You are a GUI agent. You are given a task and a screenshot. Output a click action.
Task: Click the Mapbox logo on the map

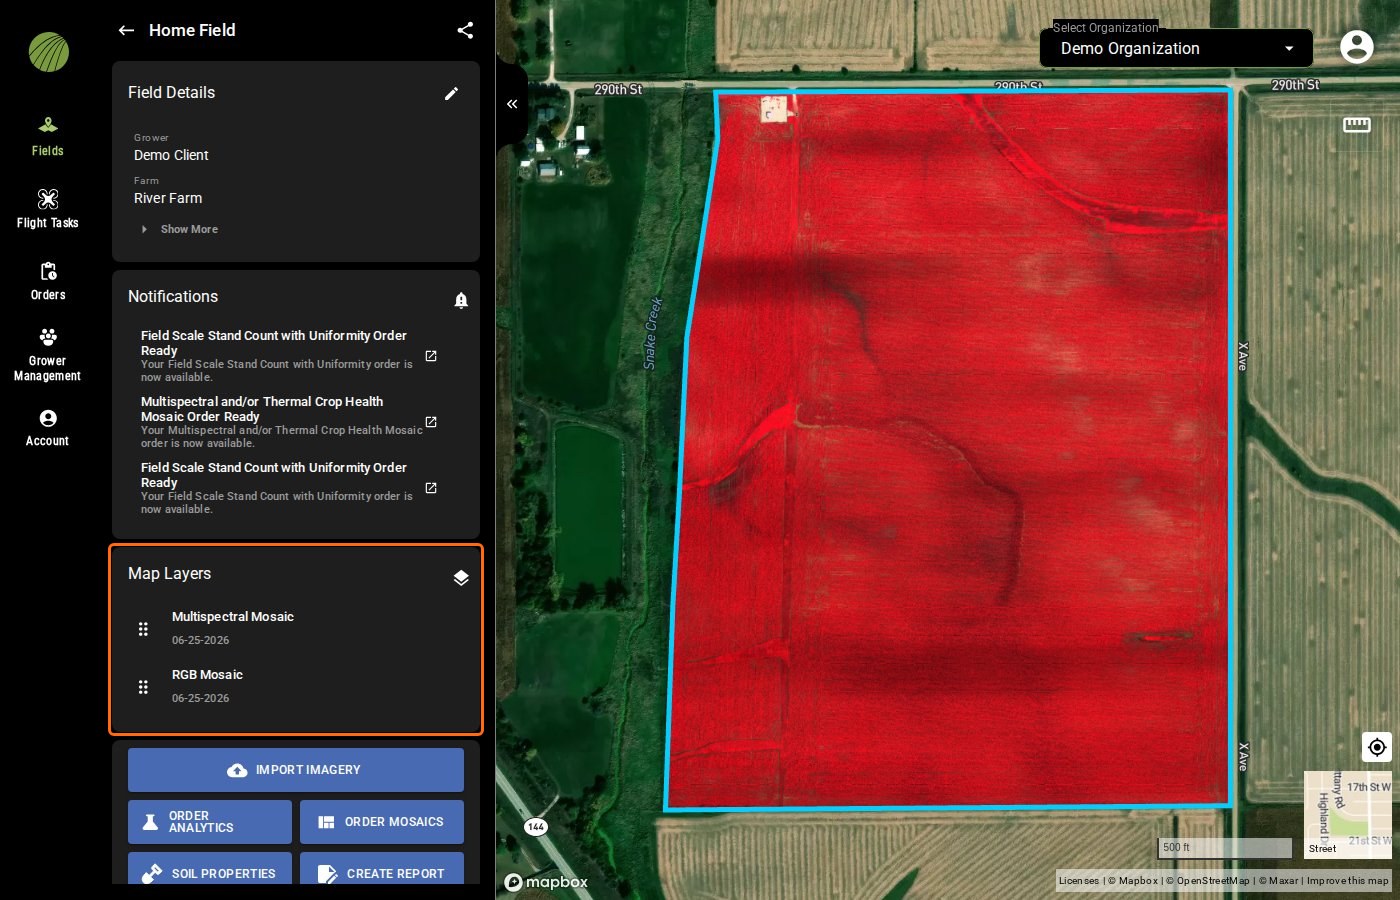point(546,882)
